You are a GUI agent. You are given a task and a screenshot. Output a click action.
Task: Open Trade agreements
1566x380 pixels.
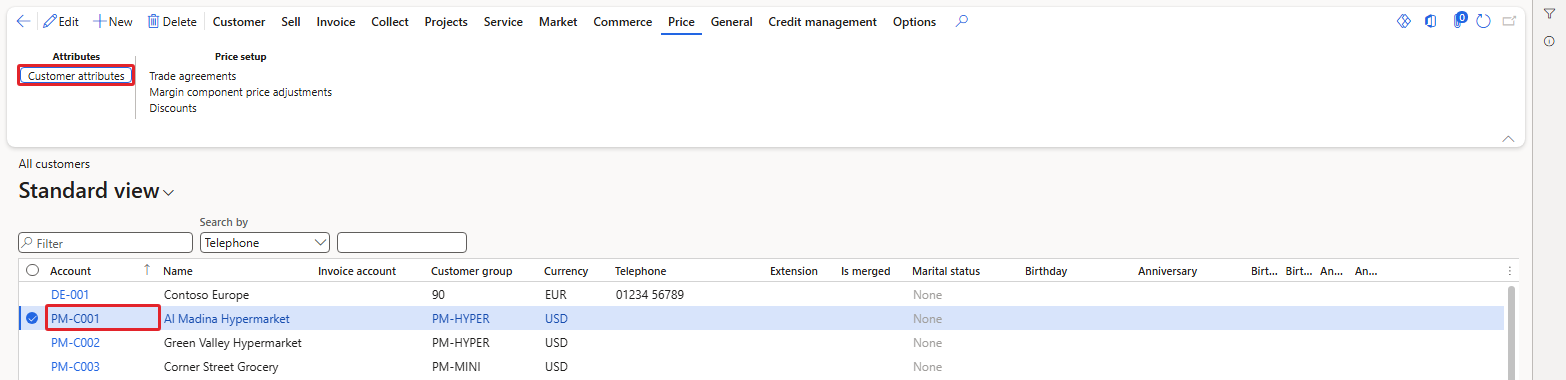coord(193,76)
